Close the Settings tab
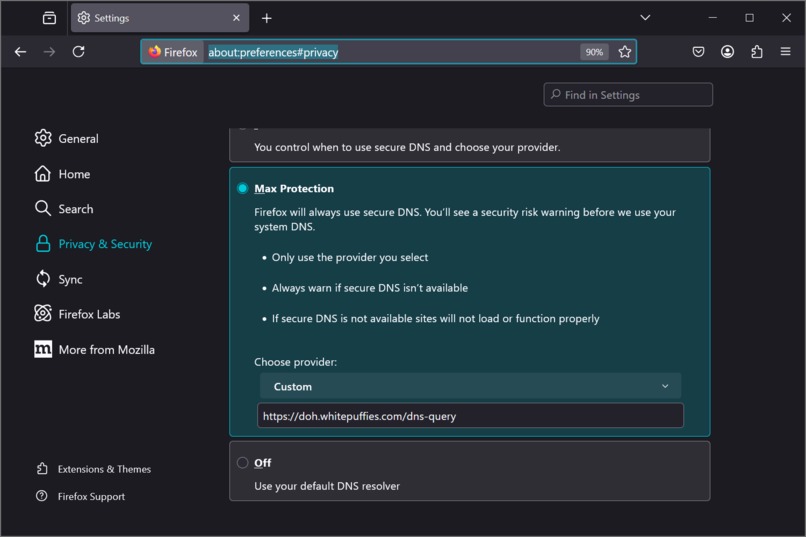Viewport: 806px width, 537px height. click(236, 18)
